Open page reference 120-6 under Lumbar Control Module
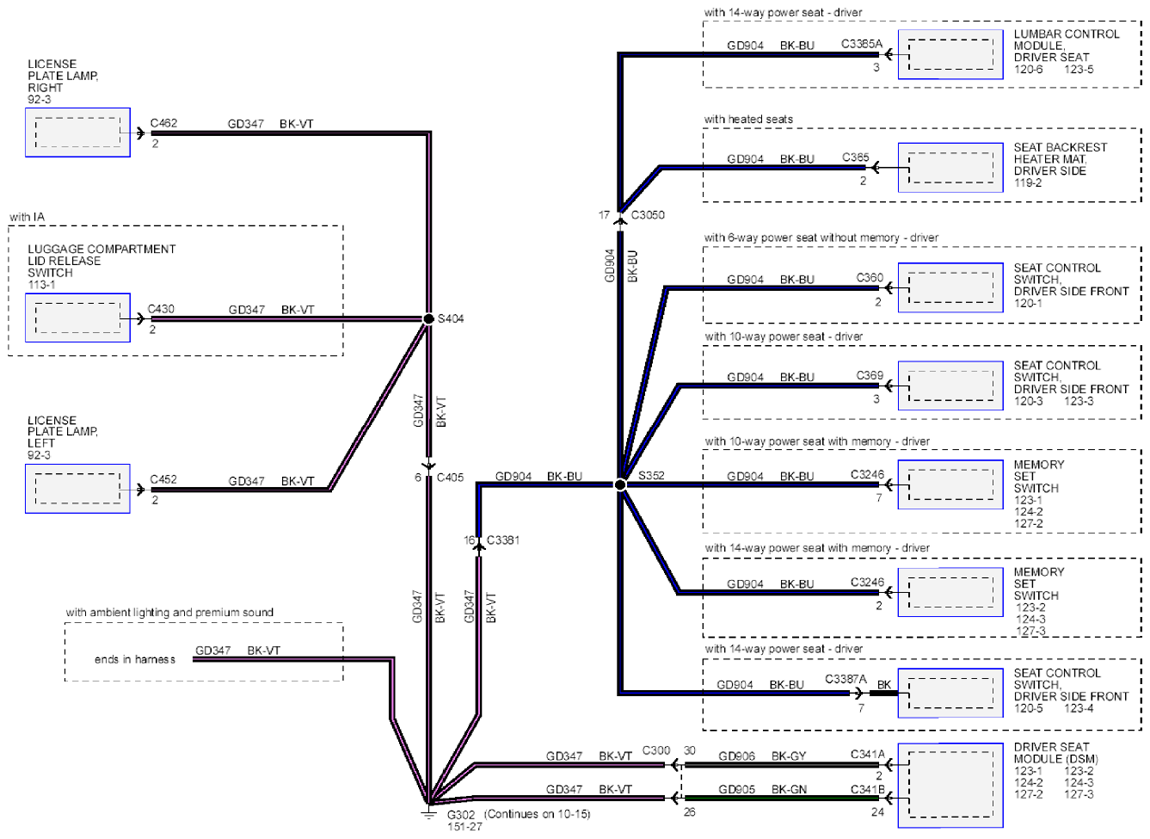The height and width of the screenshot is (839, 1150). point(1028,70)
